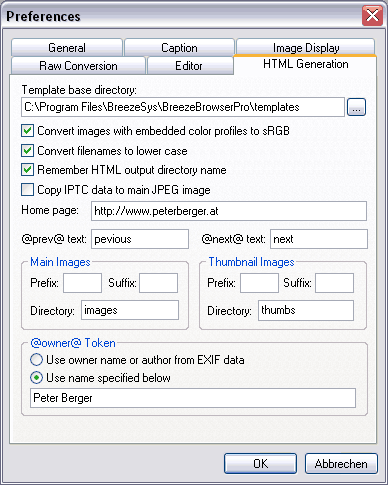Select the Raw Conversion tab
This screenshot has width=388, height=485.
pyautogui.click(x=78, y=66)
